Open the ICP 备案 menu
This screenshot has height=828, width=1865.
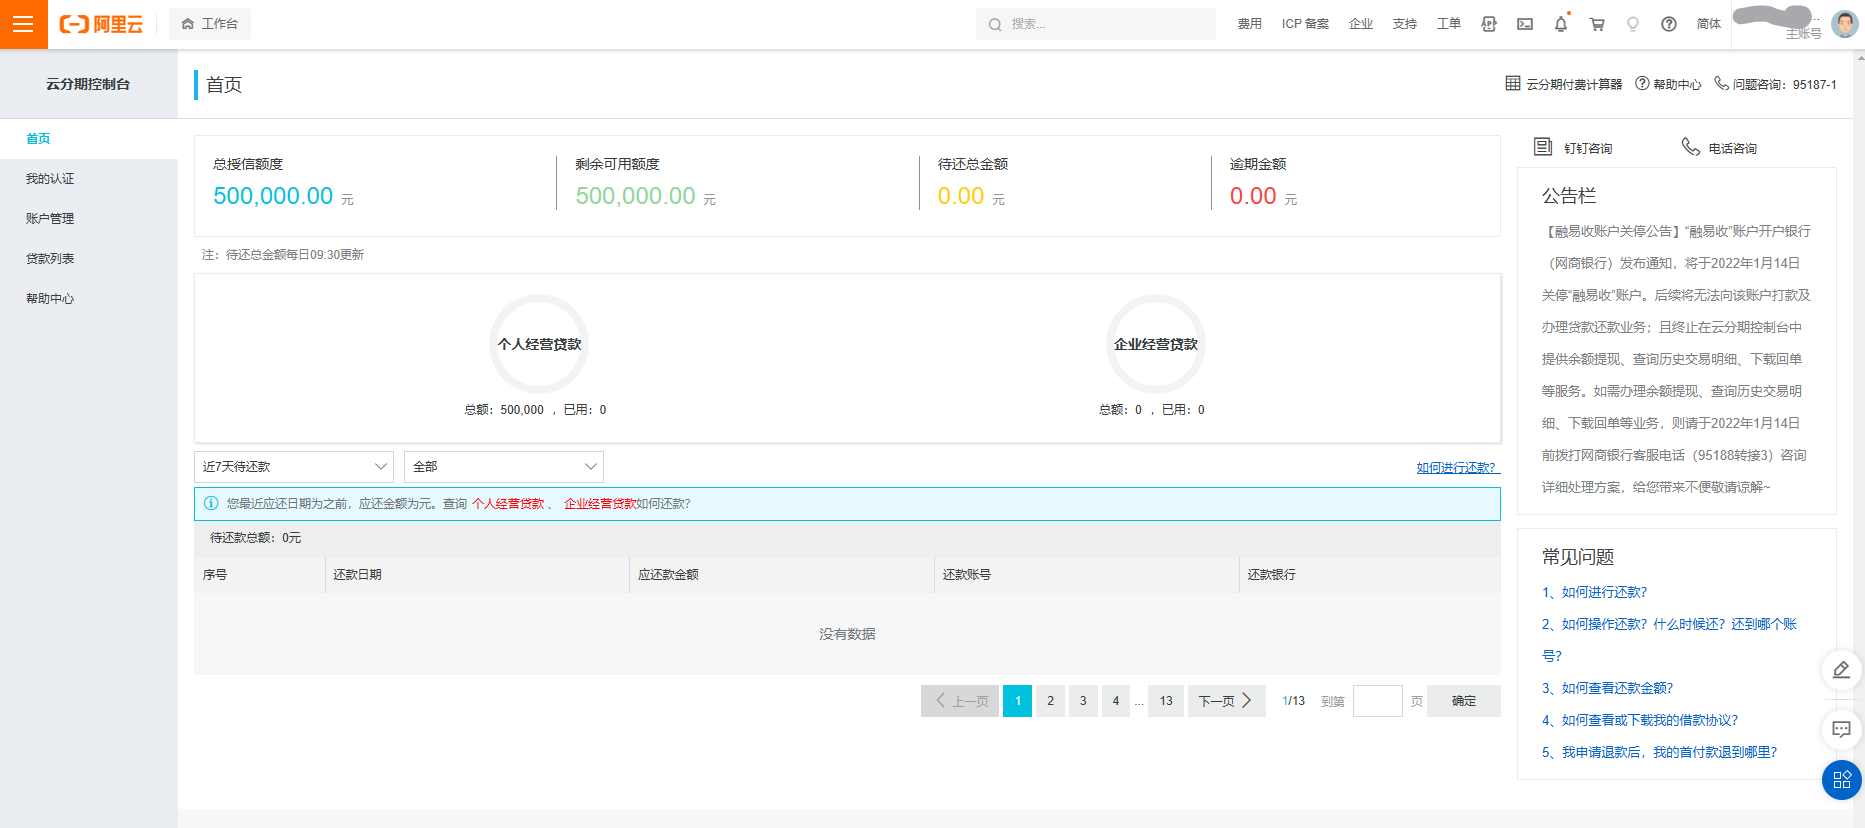[x=1305, y=24]
